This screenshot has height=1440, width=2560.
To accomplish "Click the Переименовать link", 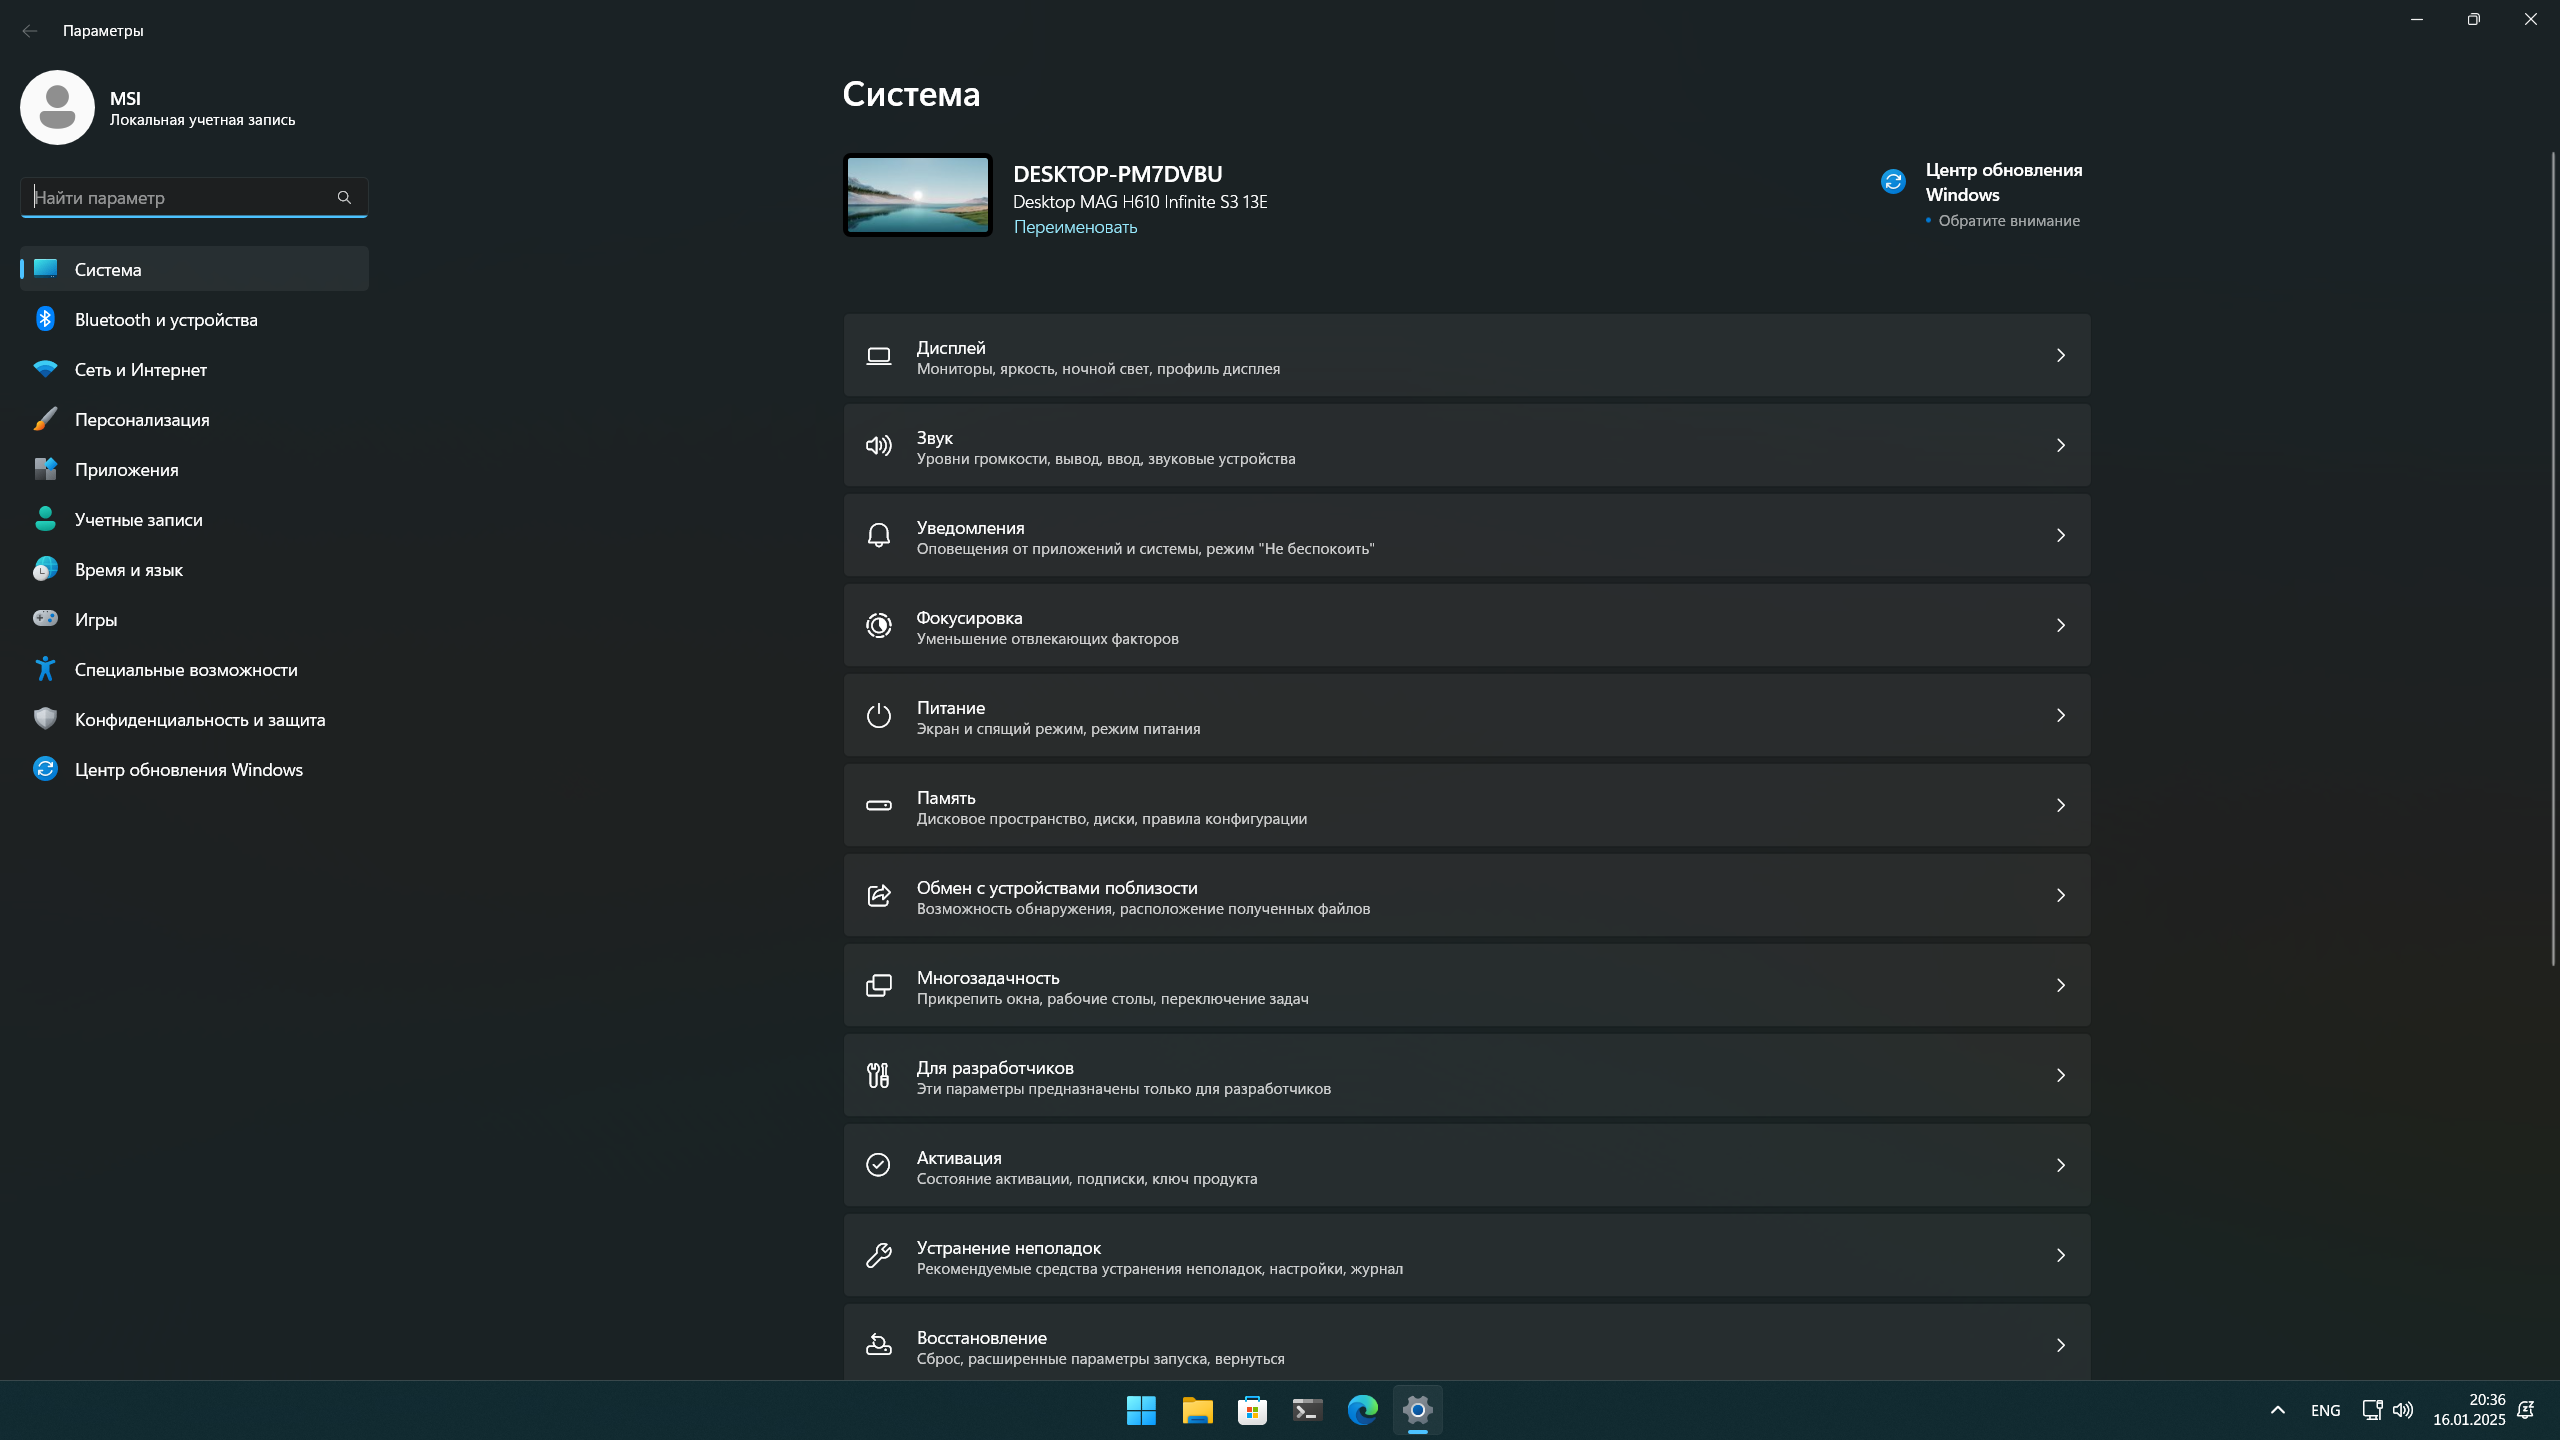I will pos(1075,227).
